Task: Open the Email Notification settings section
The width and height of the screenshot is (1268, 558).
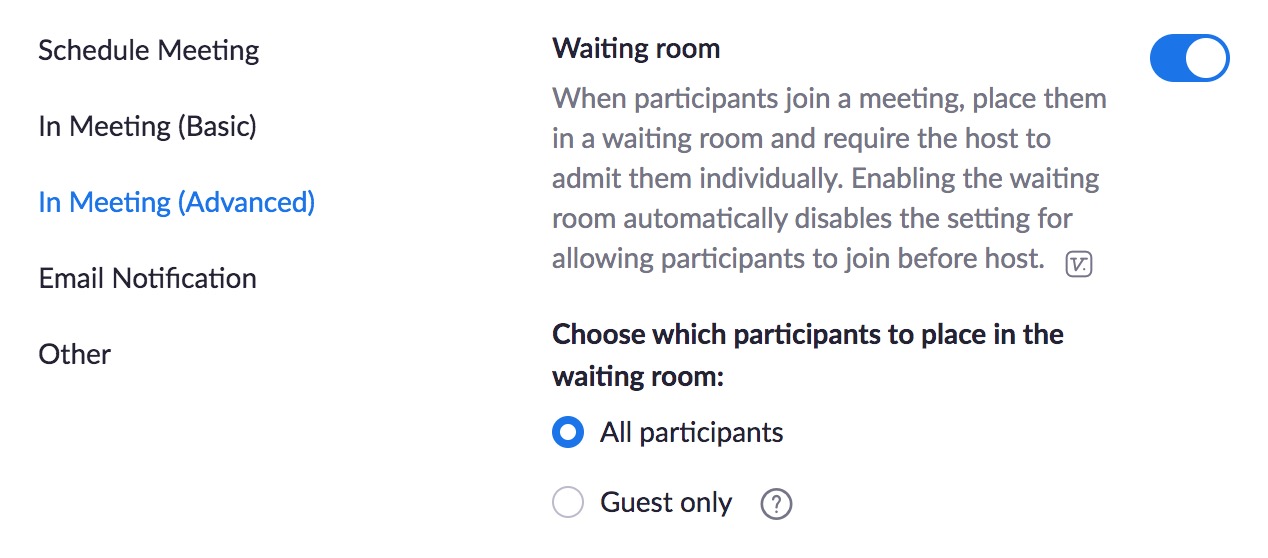Action: click(x=148, y=278)
